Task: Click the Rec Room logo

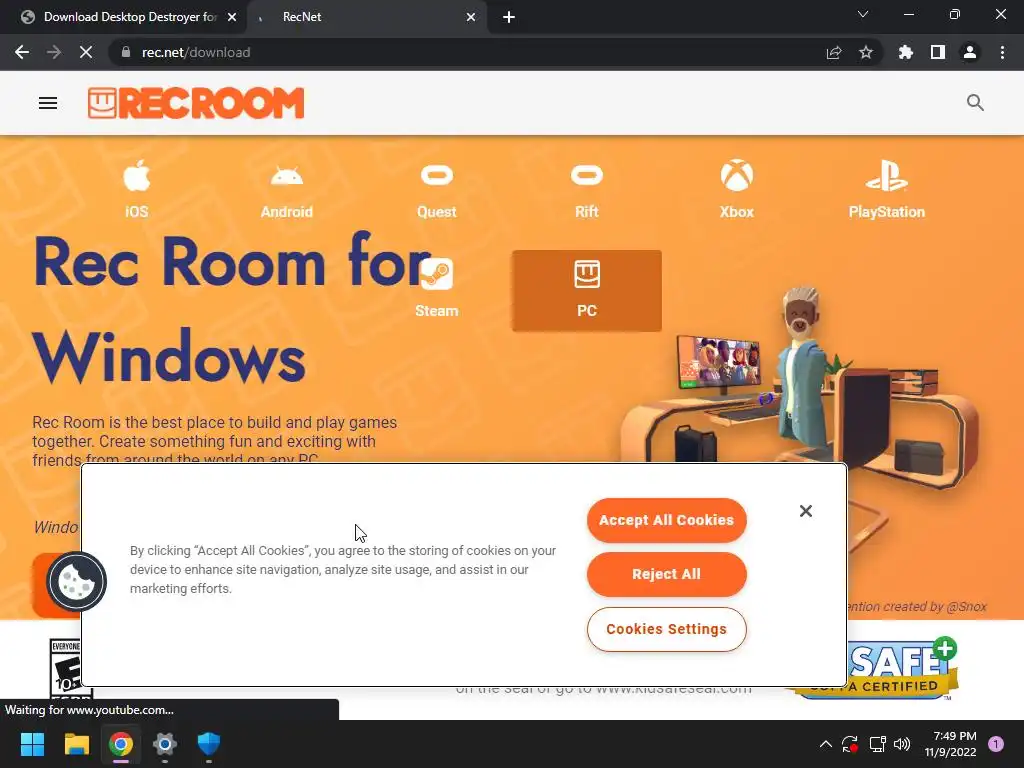Action: point(196,103)
